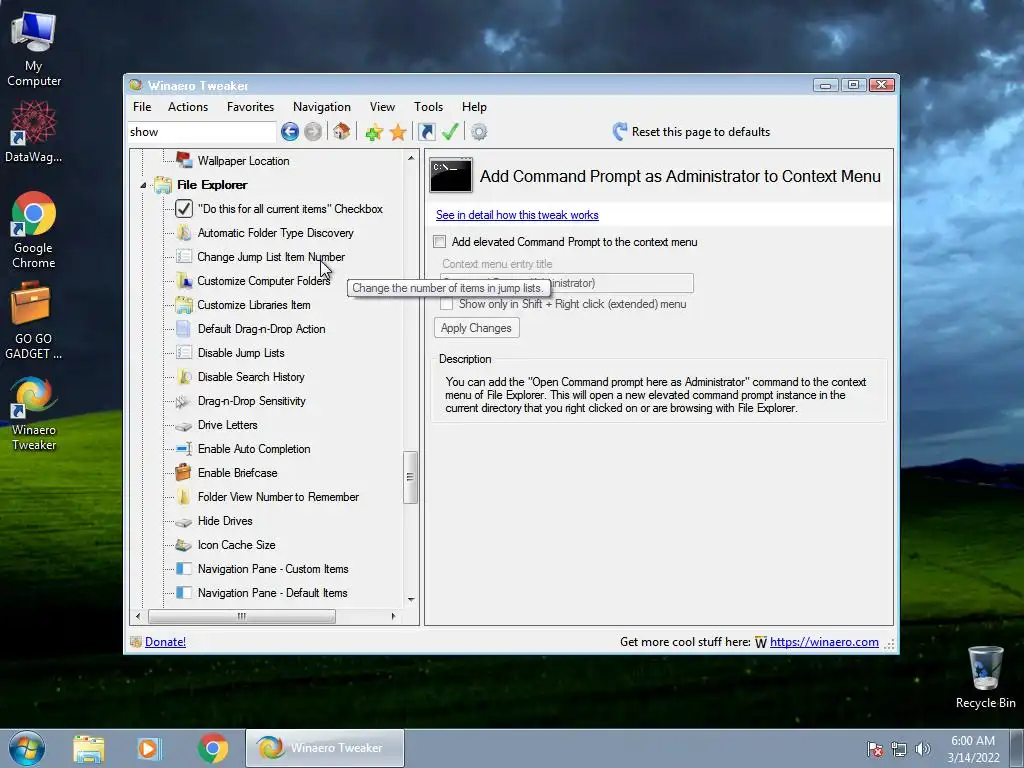This screenshot has height=768, width=1024.
Task: Select the Wallpaper Location icon in tree
Action: [x=184, y=160]
